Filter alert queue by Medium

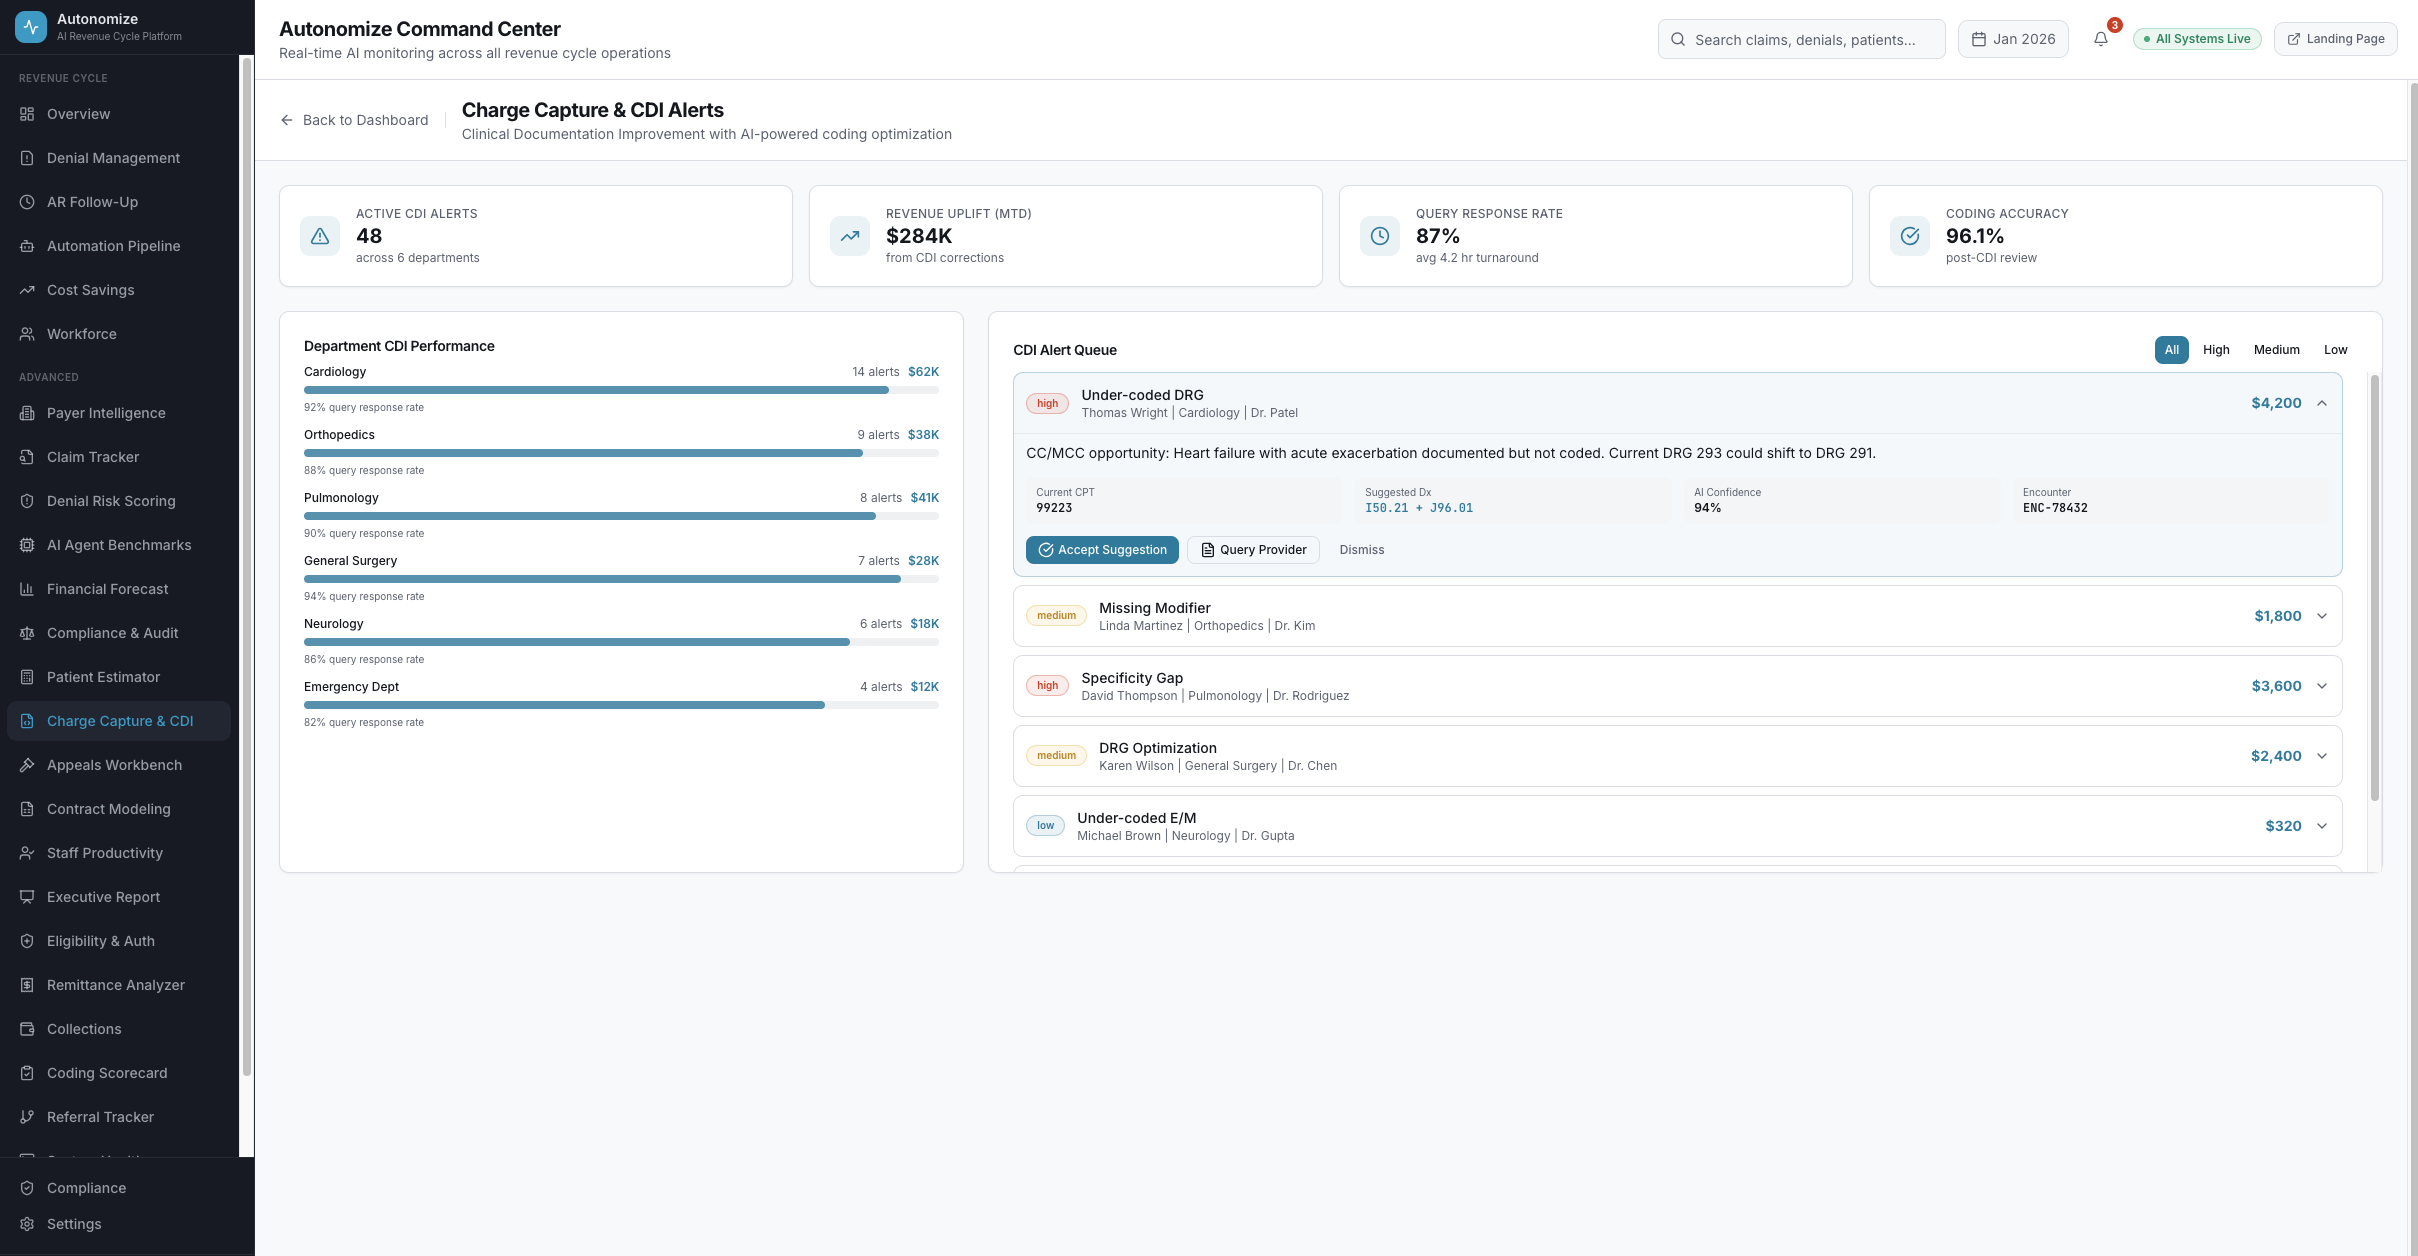click(x=2276, y=350)
